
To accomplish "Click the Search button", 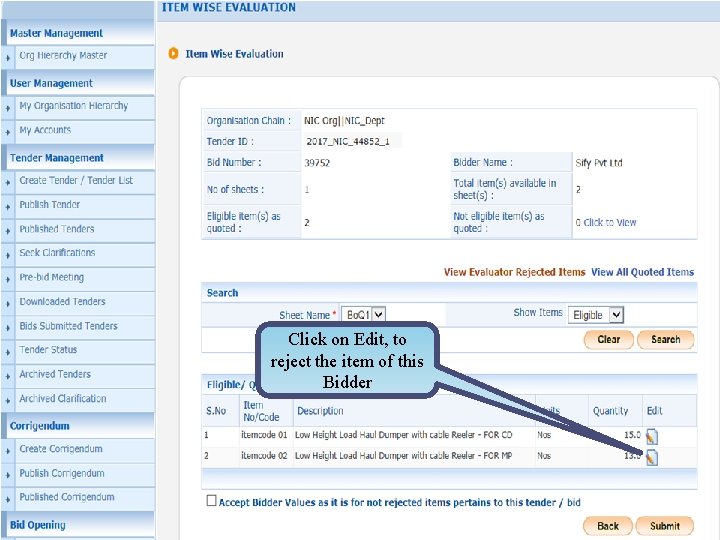I will tap(665, 340).
